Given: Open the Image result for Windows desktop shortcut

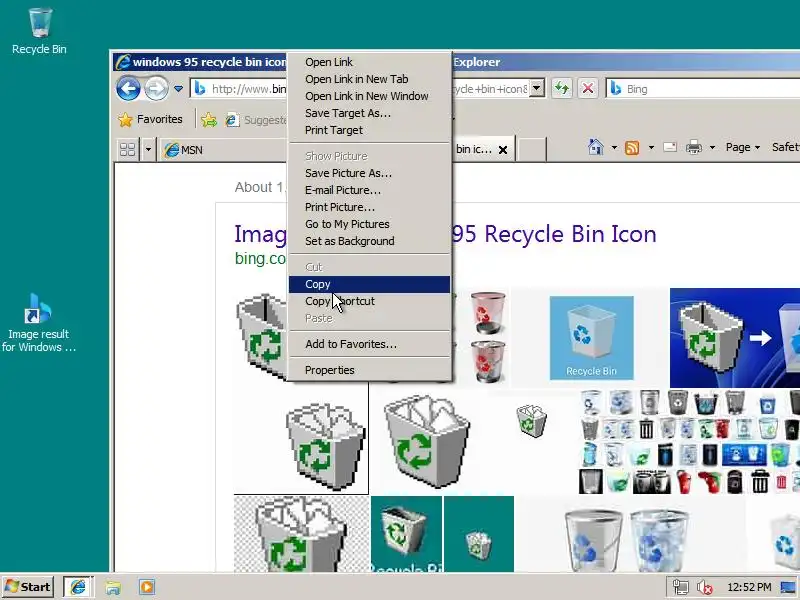Looking at the screenshot, I should [x=39, y=322].
